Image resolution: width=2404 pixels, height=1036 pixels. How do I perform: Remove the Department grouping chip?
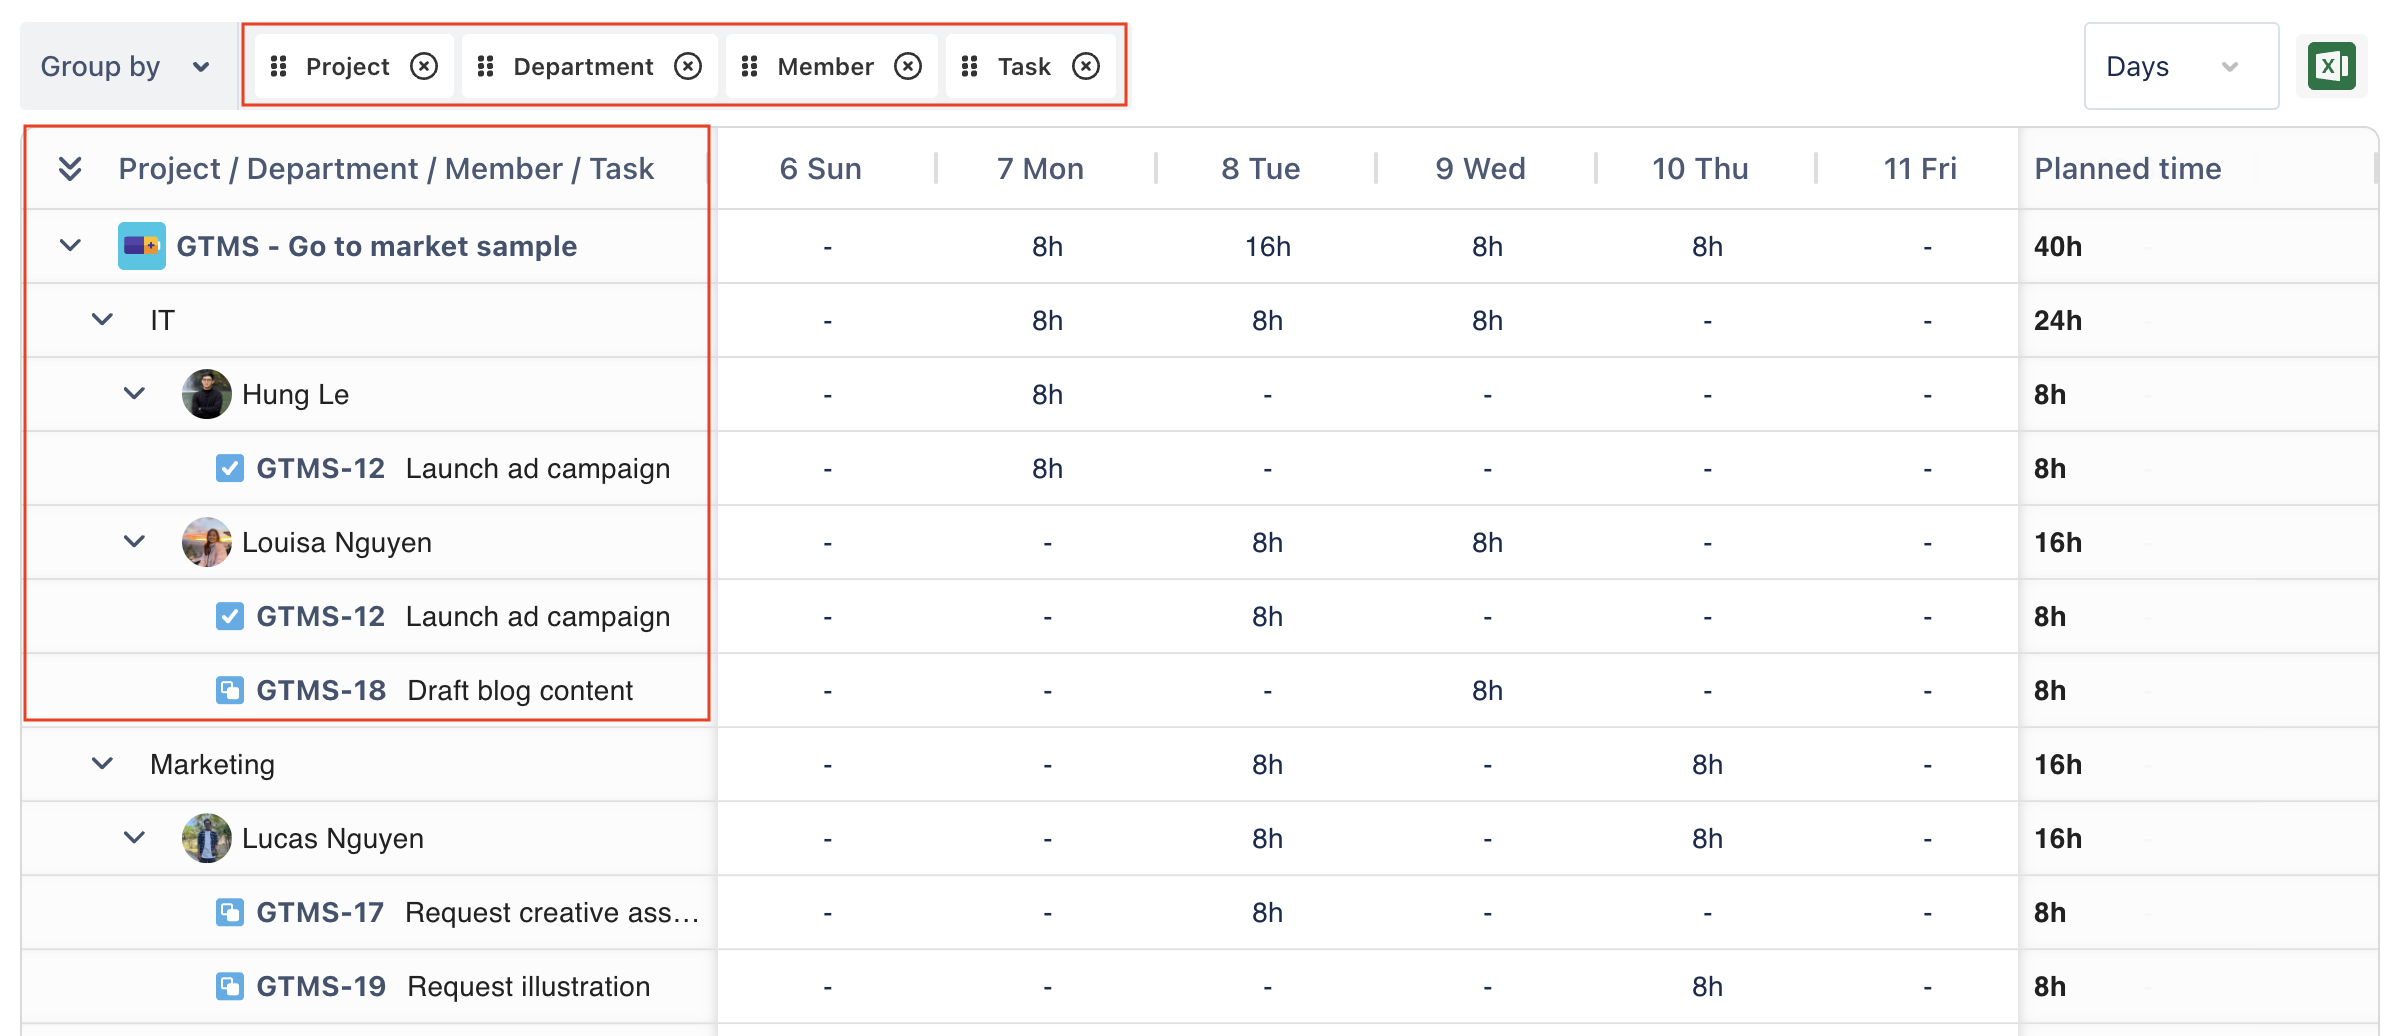click(688, 66)
